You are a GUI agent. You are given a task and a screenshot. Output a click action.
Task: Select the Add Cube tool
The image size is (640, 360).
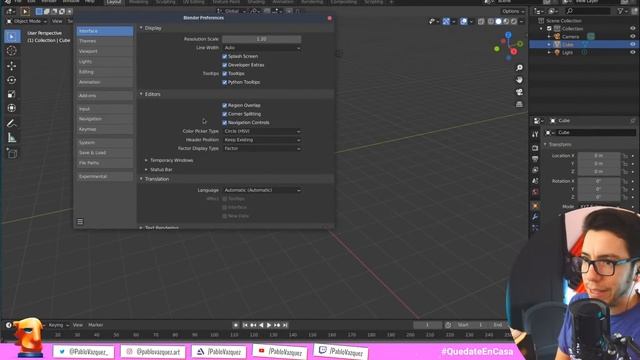pos(11,153)
